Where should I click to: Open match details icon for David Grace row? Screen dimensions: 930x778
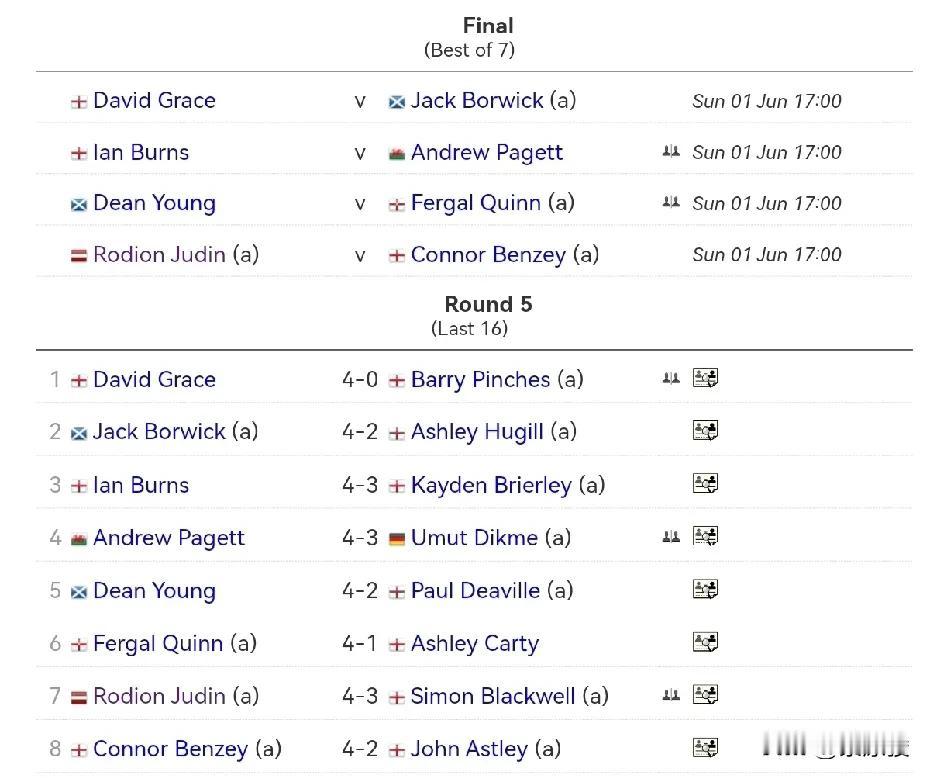[x=705, y=377]
